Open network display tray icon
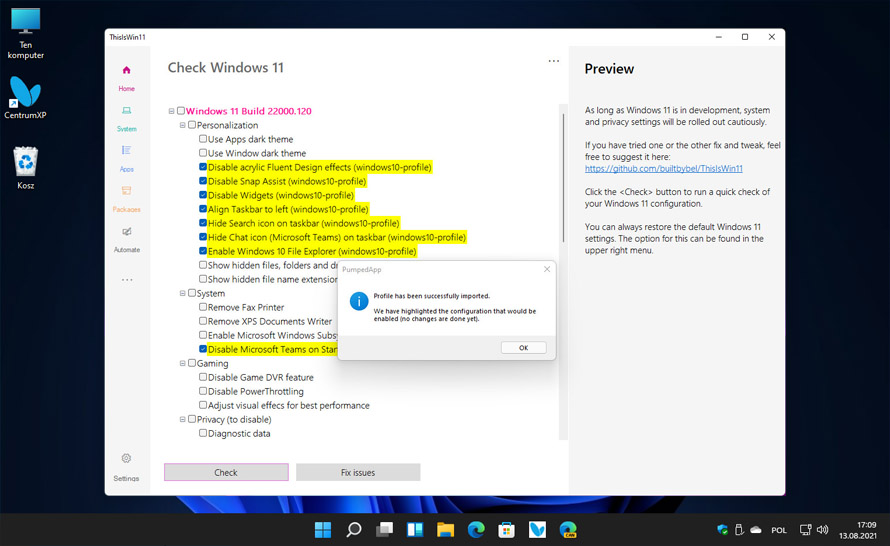The height and width of the screenshot is (546, 890). point(805,530)
